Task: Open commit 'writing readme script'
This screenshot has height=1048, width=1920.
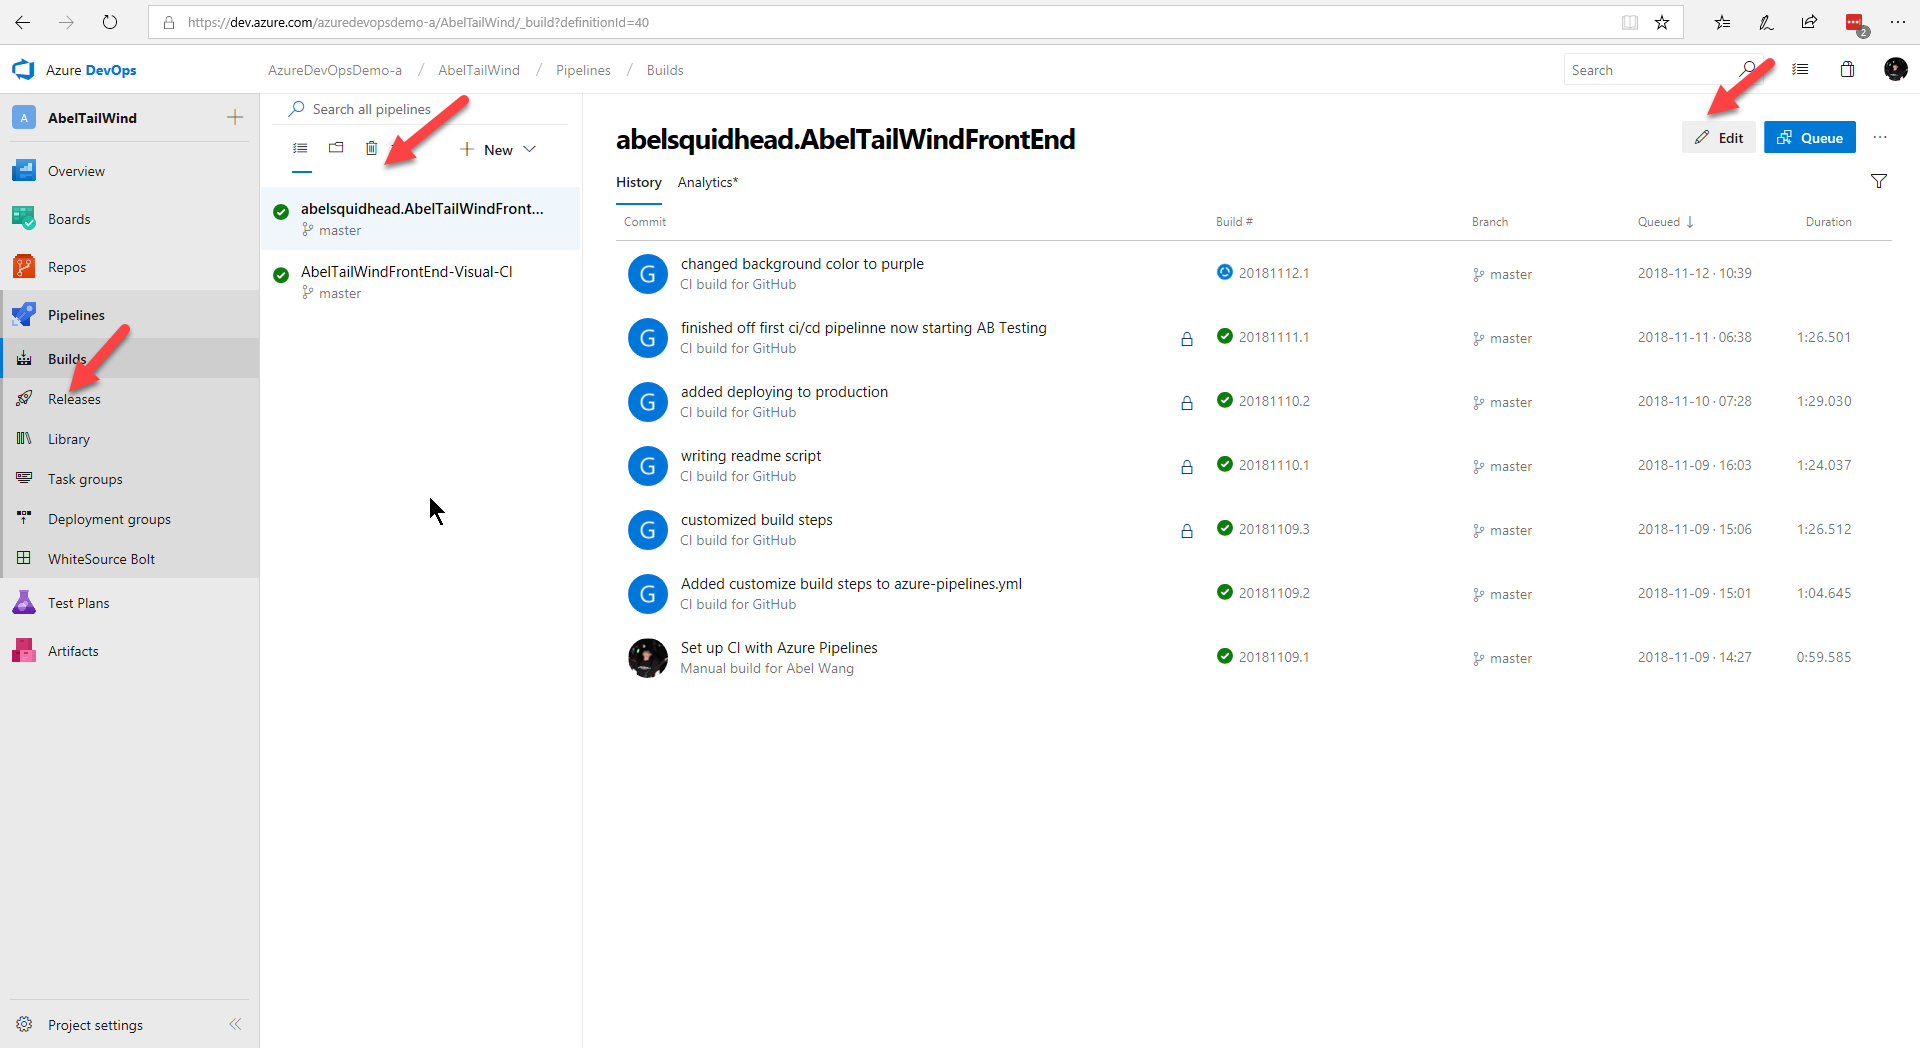Action: click(751, 456)
